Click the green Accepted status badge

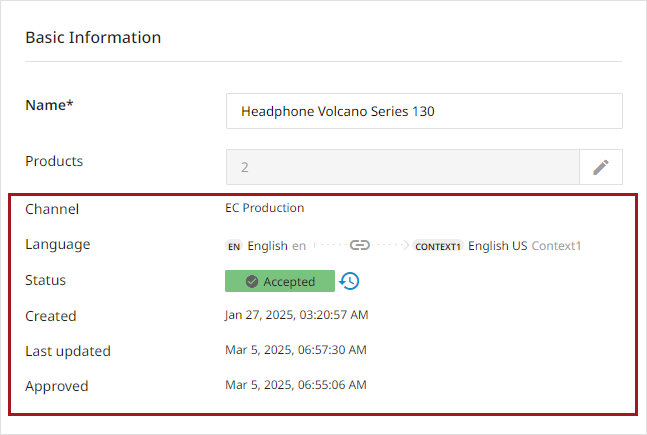point(280,282)
